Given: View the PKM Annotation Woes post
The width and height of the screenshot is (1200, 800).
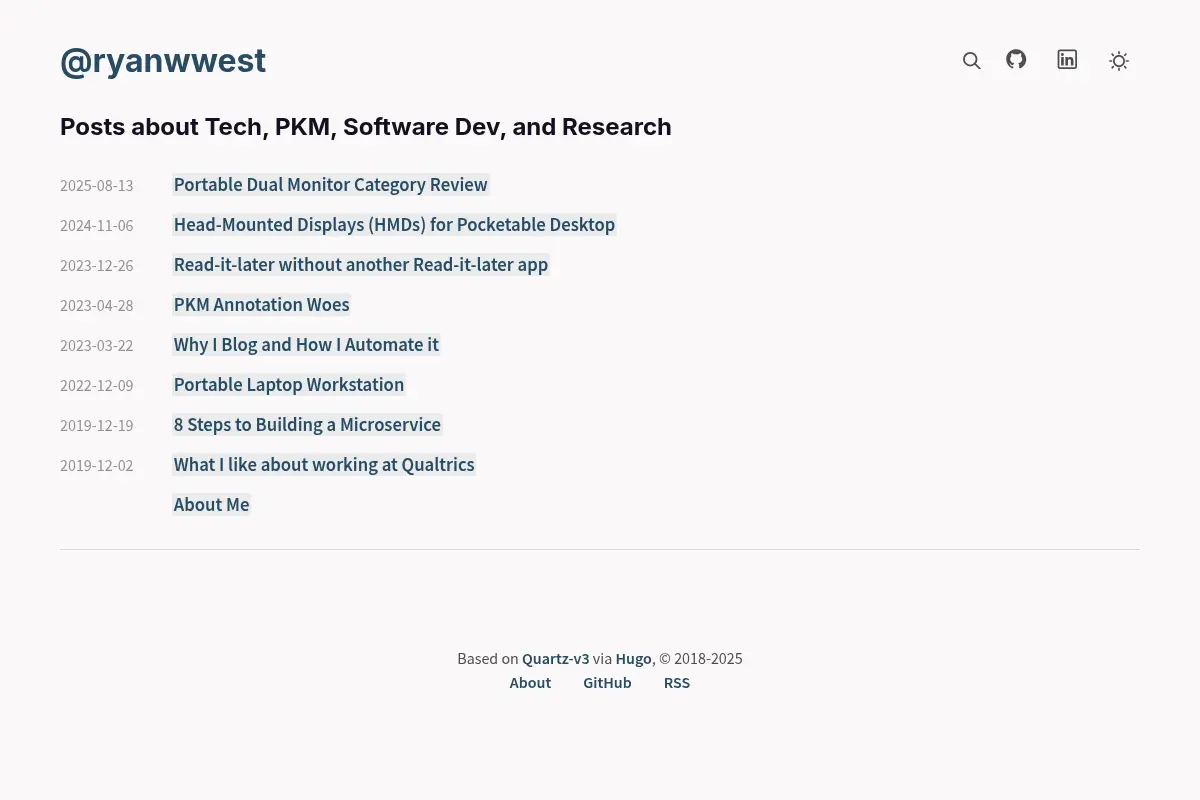Looking at the screenshot, I should click(262, 305).
